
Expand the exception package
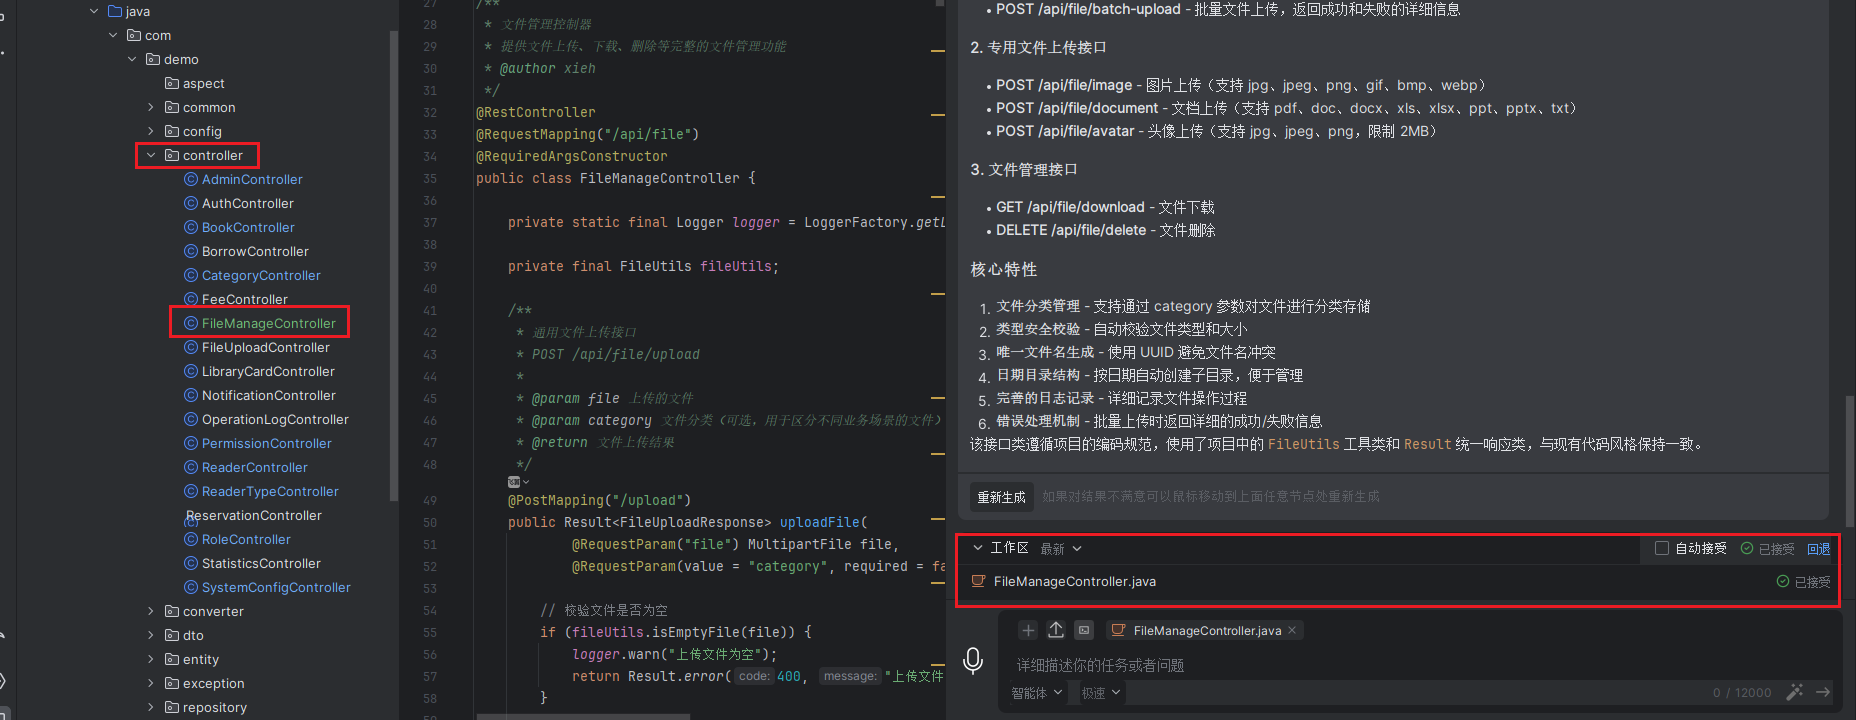point(151,683)
